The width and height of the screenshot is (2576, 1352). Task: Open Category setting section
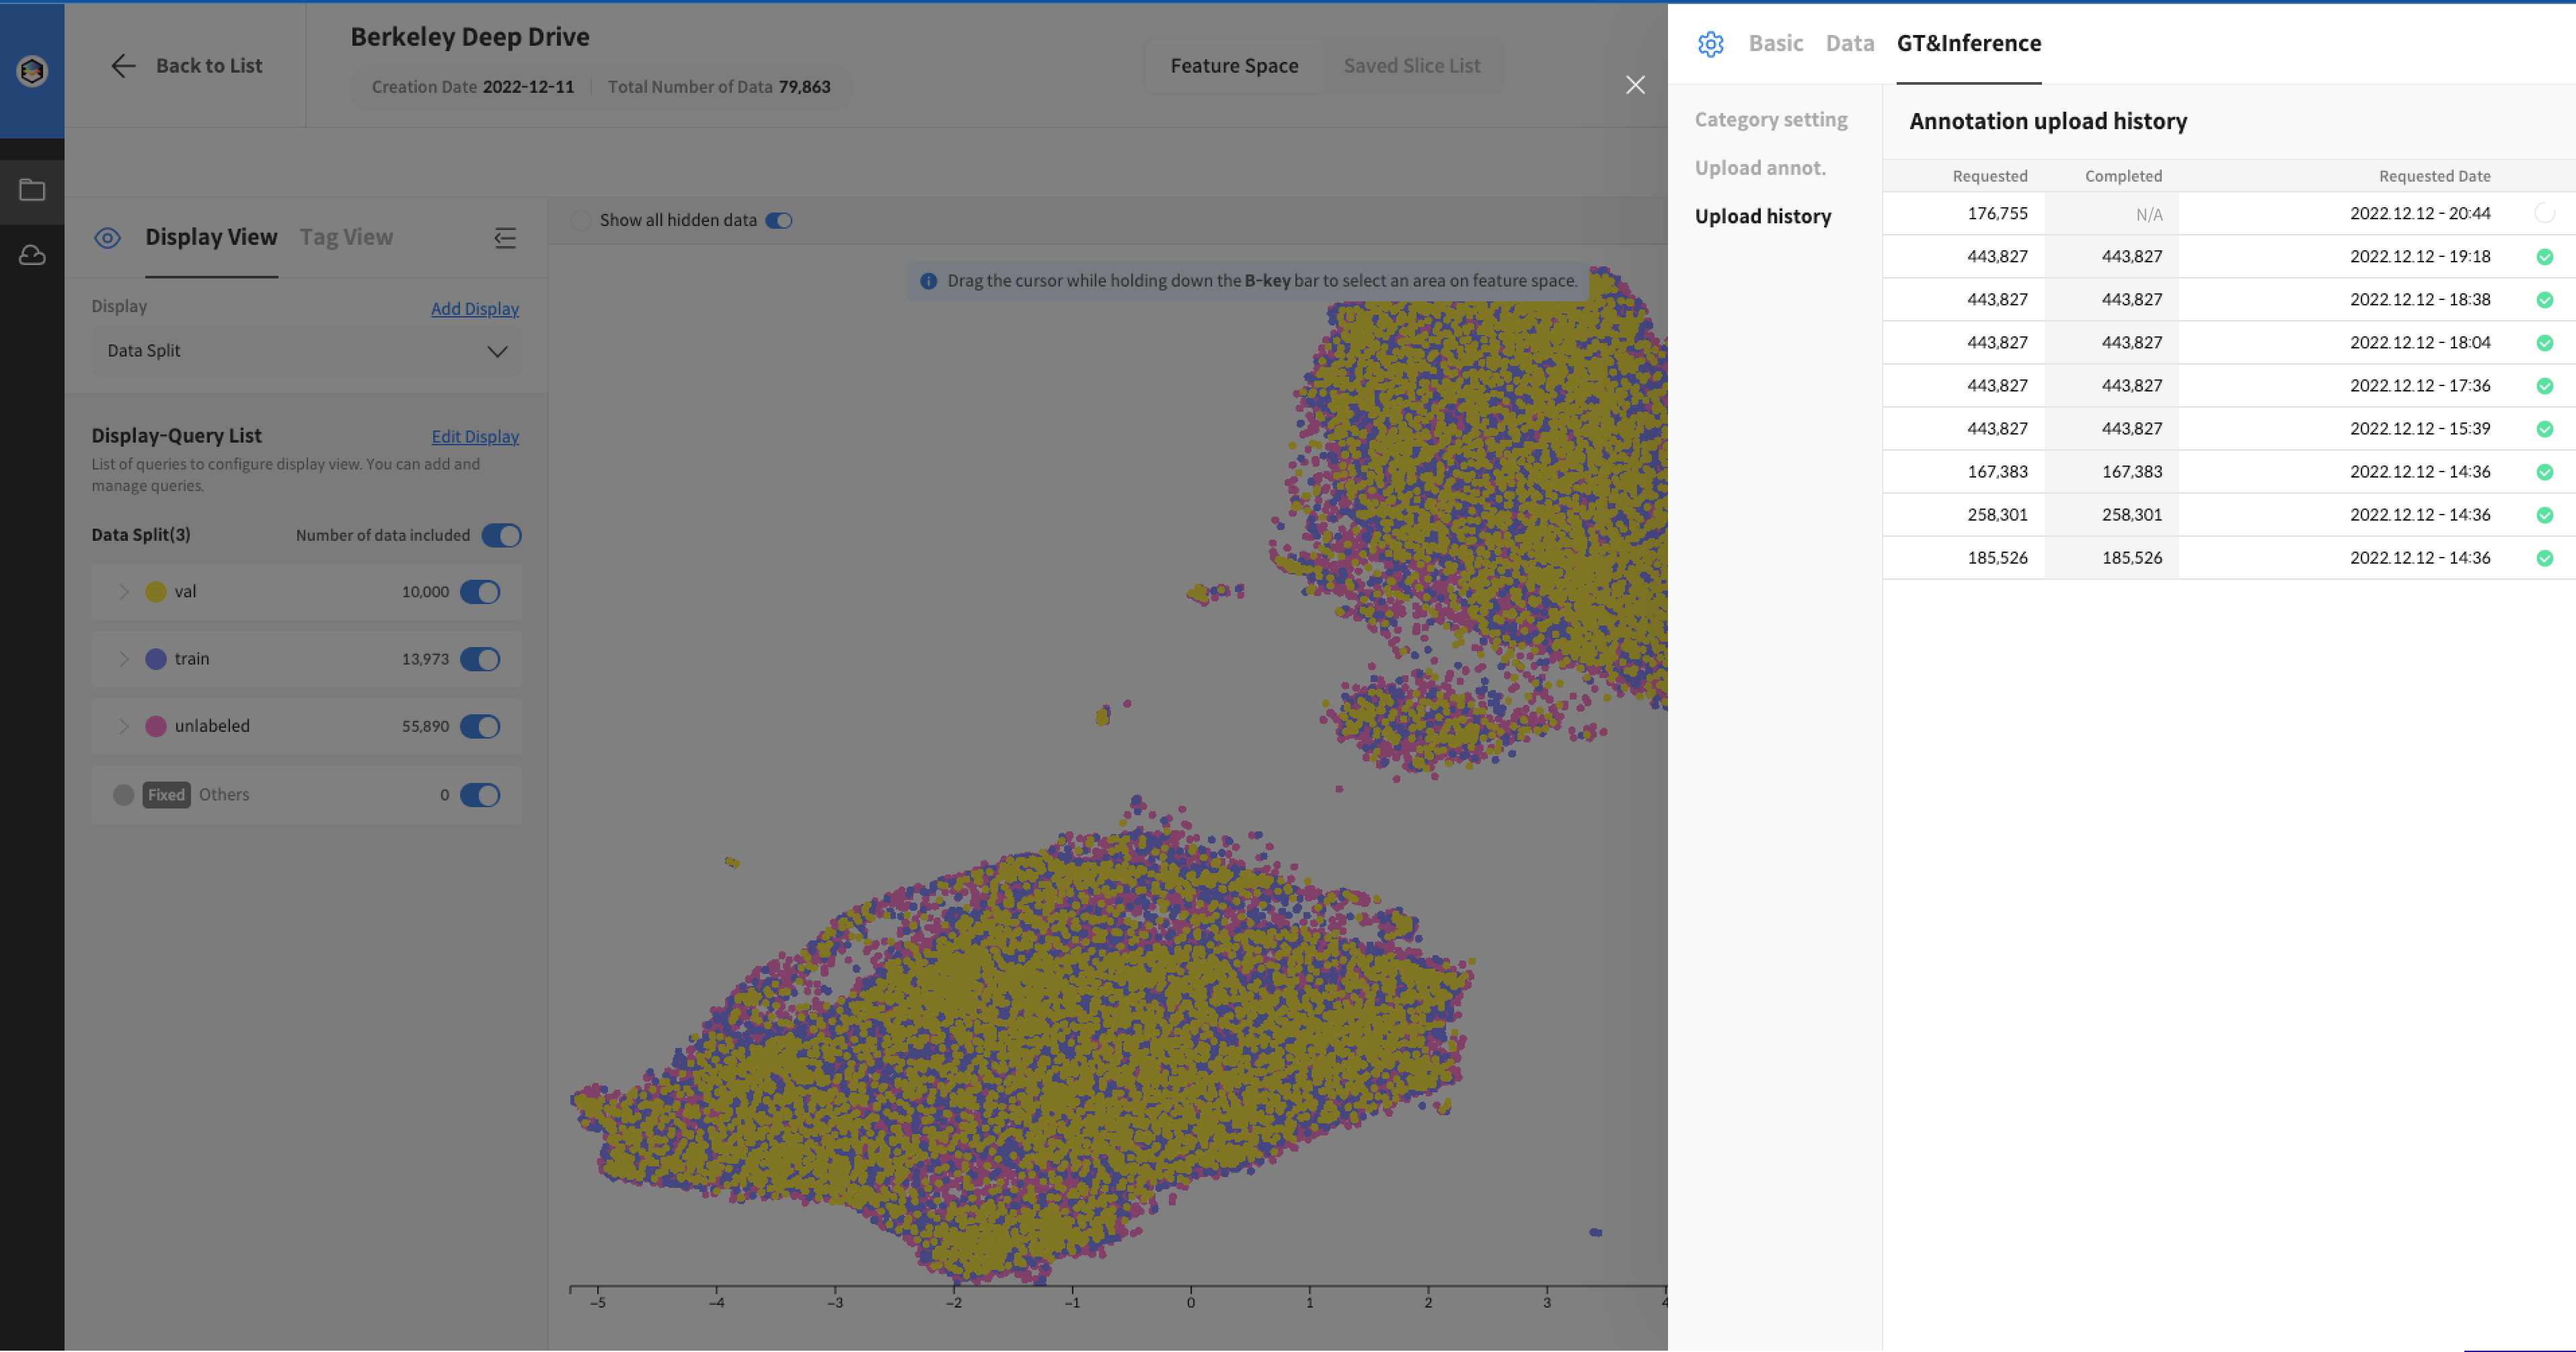coord(1771,120)
